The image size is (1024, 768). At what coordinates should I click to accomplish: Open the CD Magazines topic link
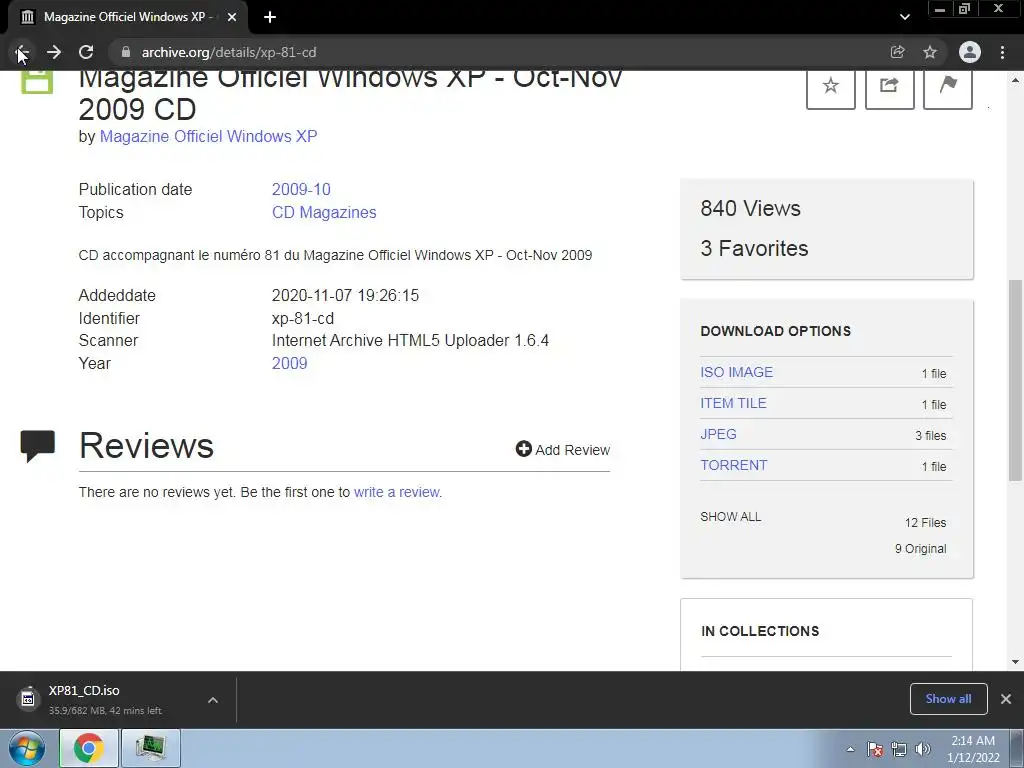tap(324, 212)
